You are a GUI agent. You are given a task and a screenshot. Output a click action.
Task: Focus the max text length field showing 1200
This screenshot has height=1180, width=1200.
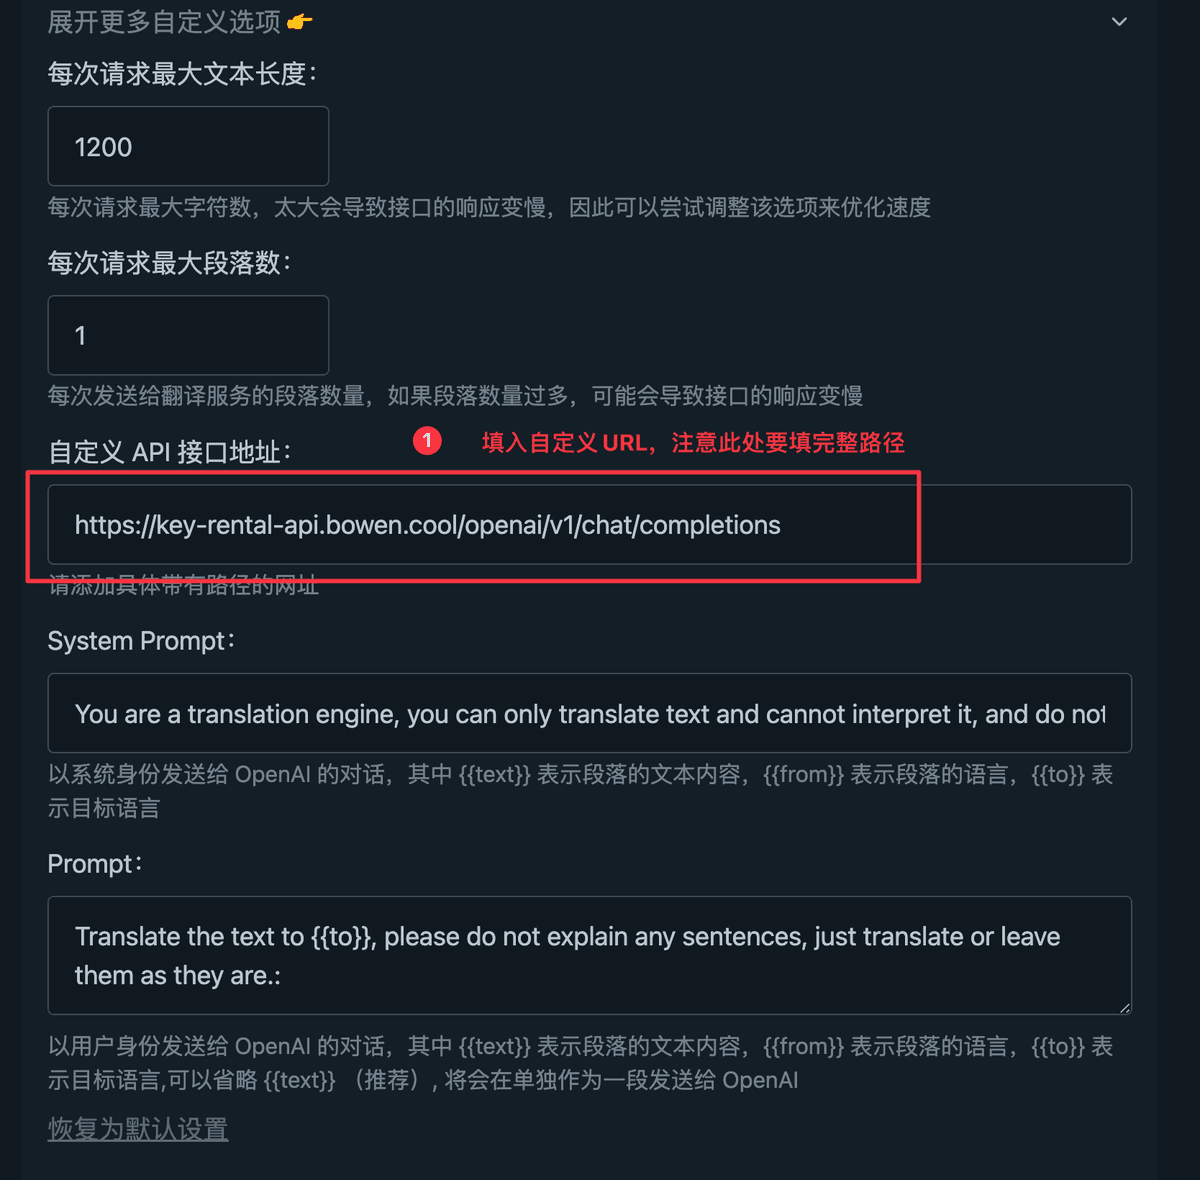tap(188, 146)
